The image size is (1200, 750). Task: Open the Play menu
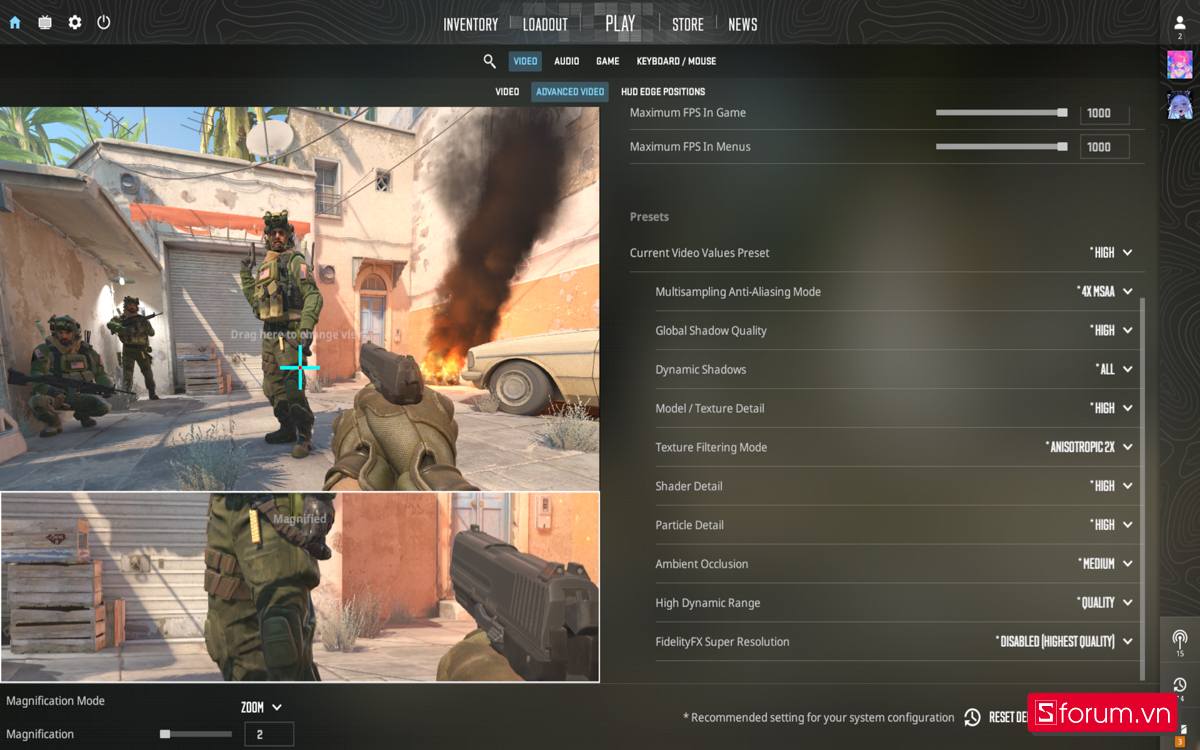[620, 23]
